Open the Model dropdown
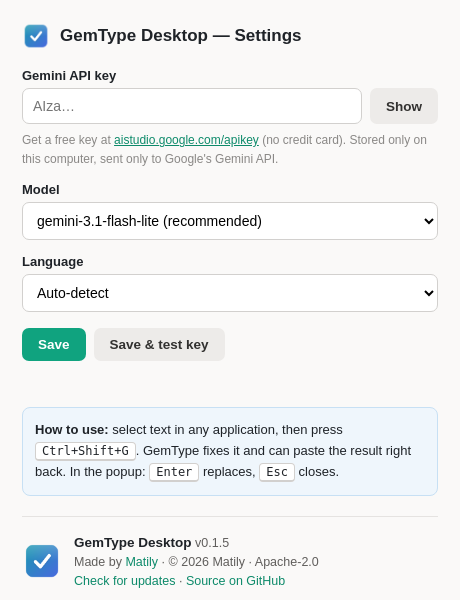The width and height of the screenshot is (460, 600). [230, 221]
